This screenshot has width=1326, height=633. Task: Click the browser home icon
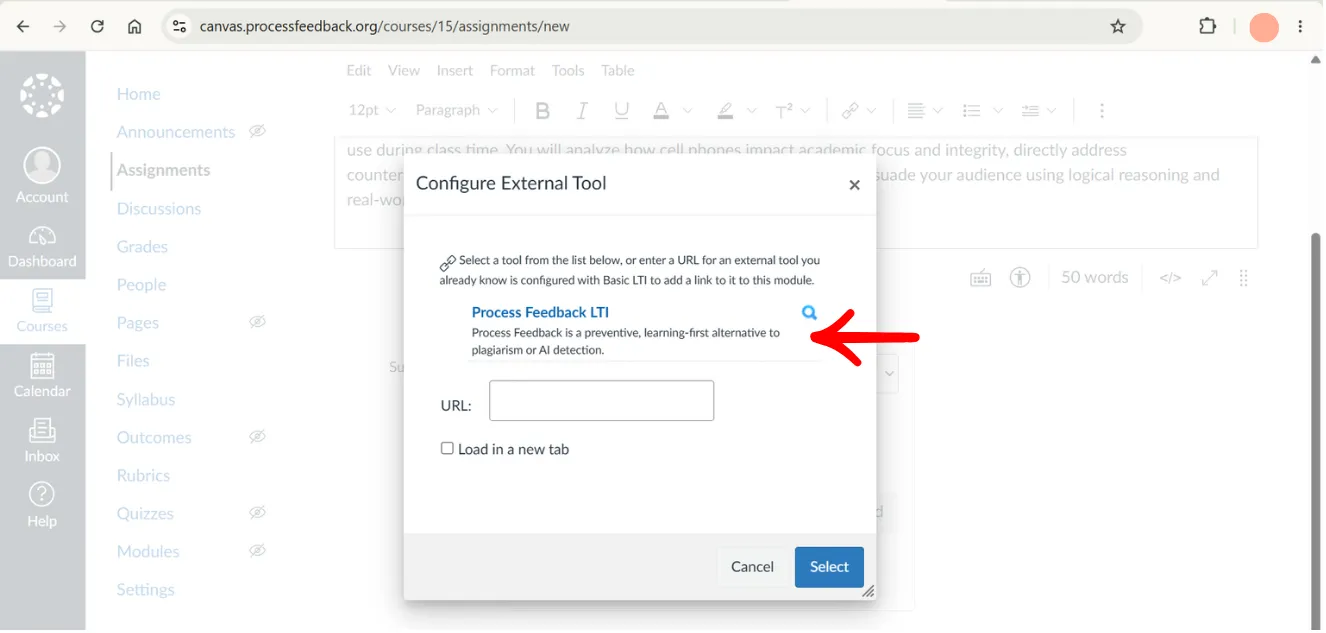pos(134,27)
